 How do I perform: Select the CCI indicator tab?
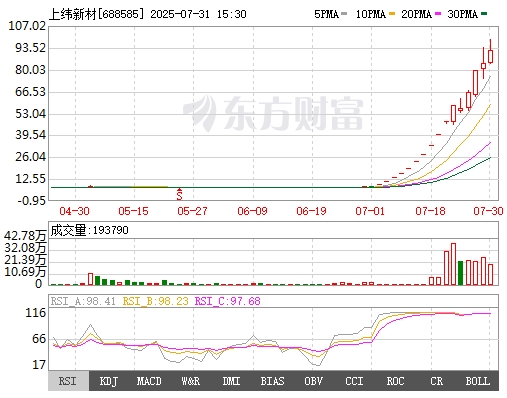[354, 381]
